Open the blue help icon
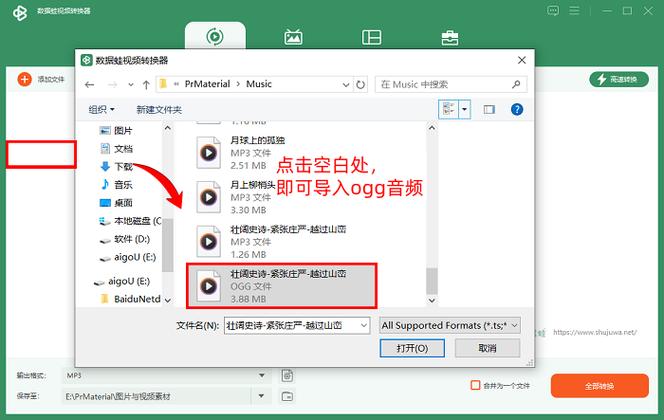The width and height of the screenshot is (664, 420). click(x=517, y=110)
